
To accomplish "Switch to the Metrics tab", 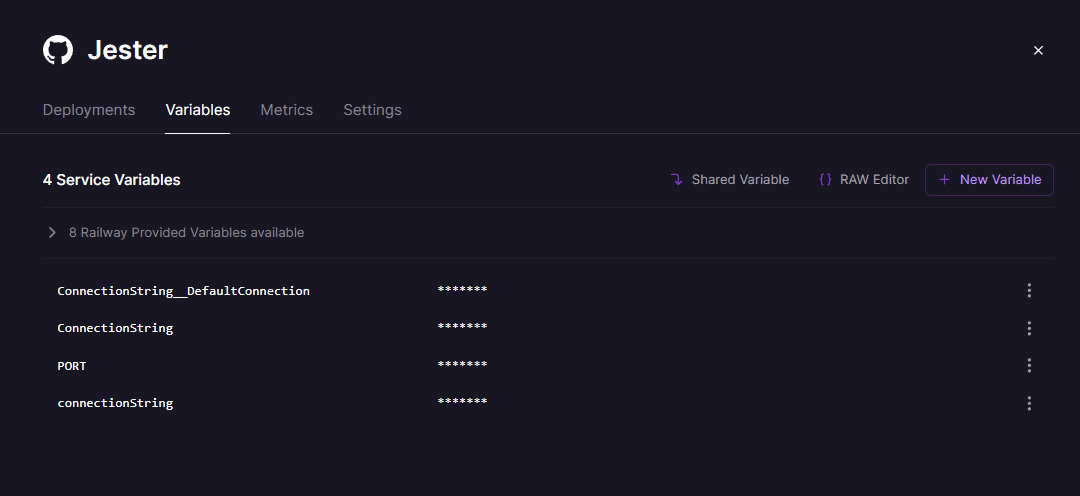I will tap(286, 110).
